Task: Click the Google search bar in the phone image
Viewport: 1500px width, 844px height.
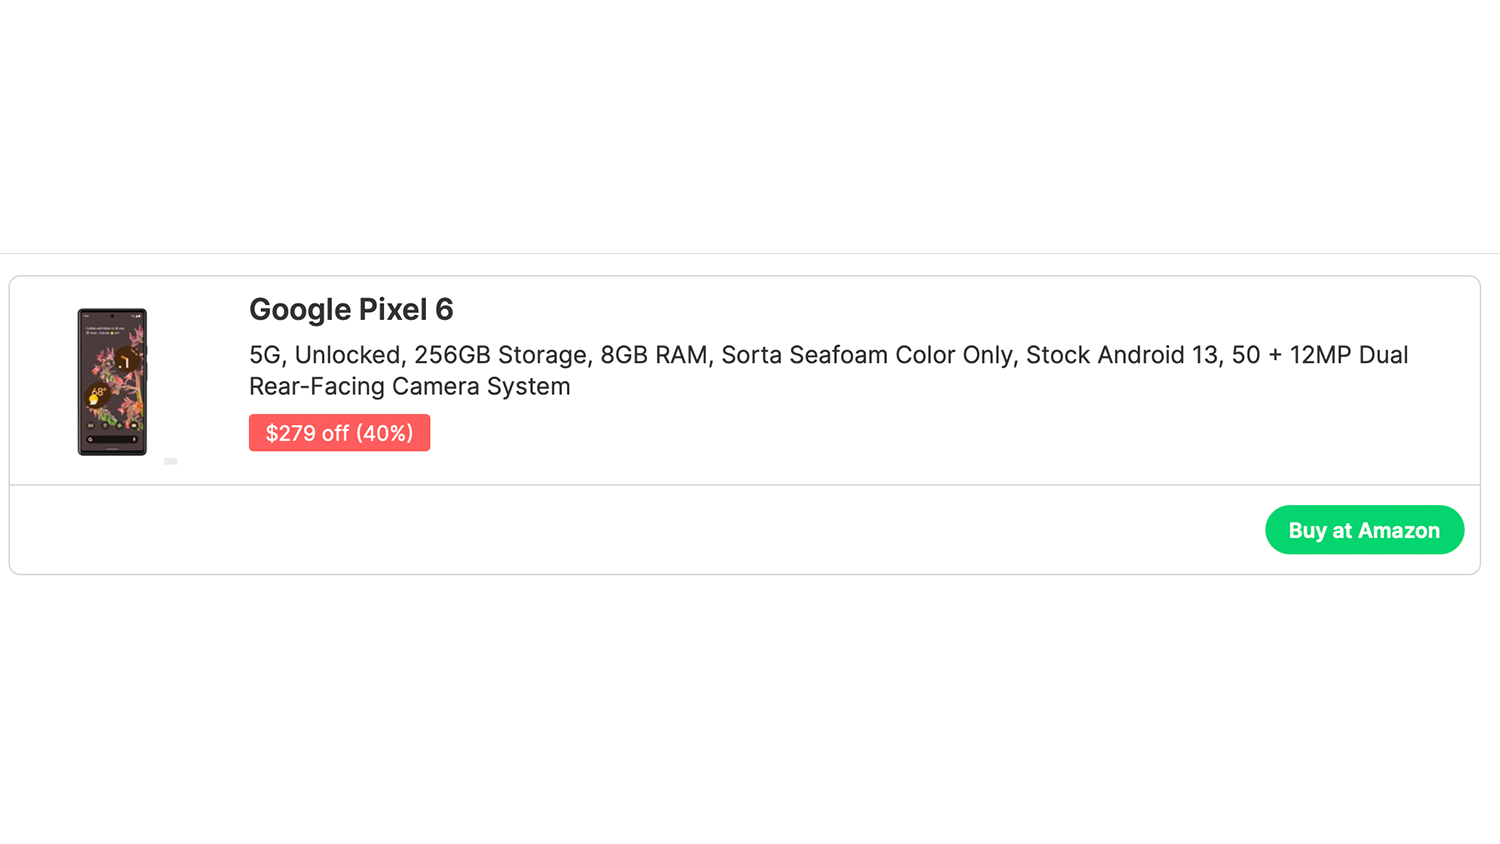Action: [x=110, y=439]
